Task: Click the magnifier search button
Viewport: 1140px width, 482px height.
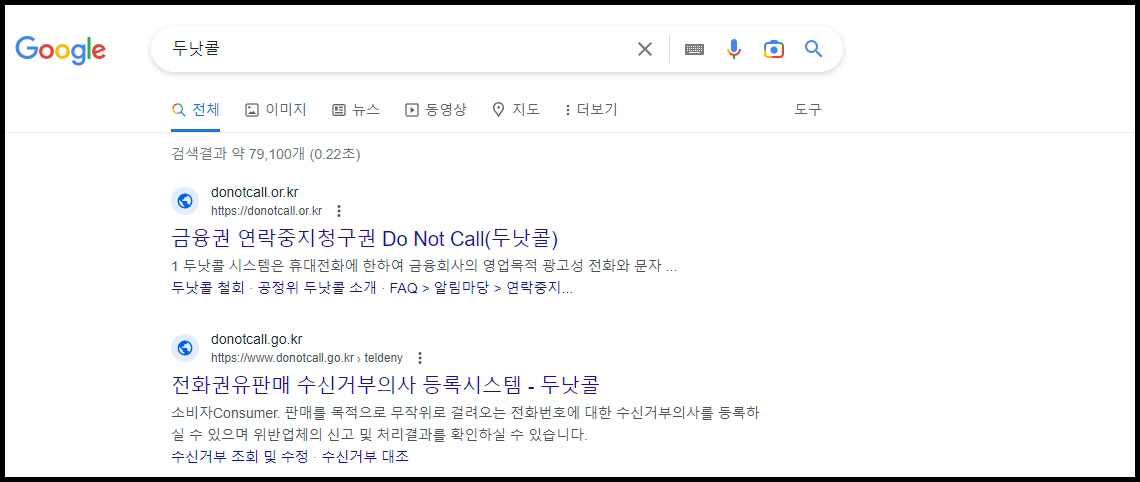Action: point(814,49)
